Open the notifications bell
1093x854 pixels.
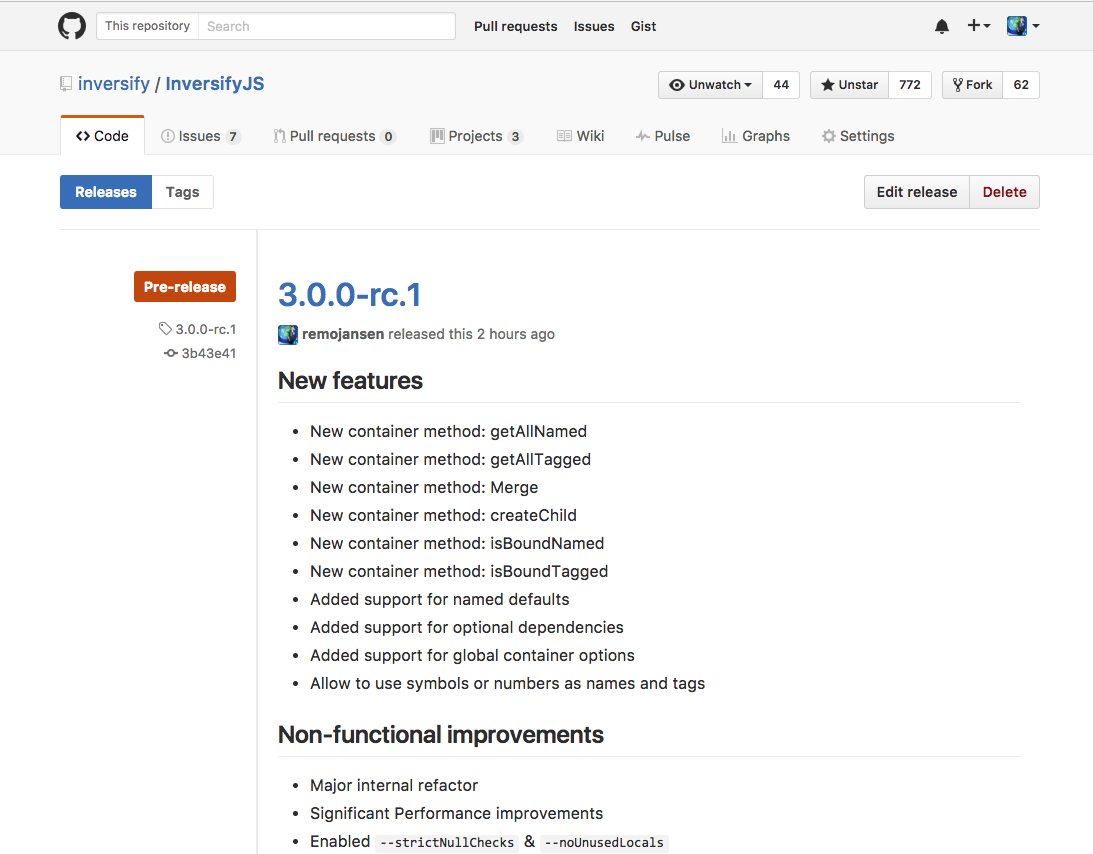[942, 26]
